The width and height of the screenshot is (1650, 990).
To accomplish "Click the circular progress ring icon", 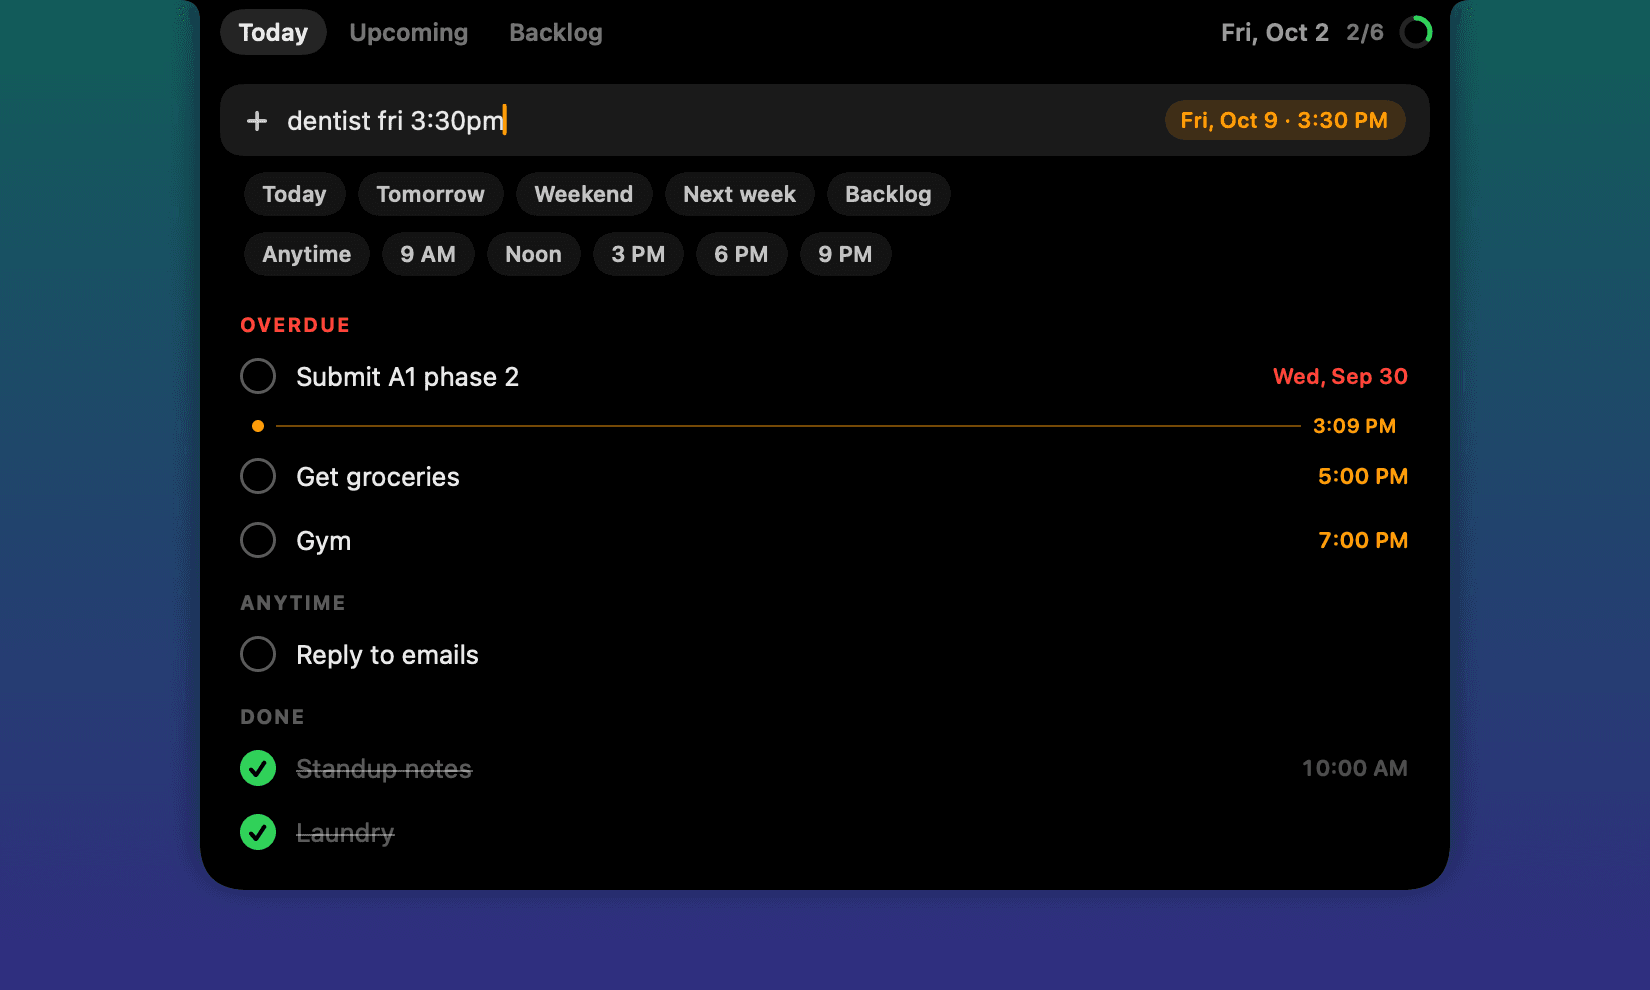I will [x=1416, y=32].
